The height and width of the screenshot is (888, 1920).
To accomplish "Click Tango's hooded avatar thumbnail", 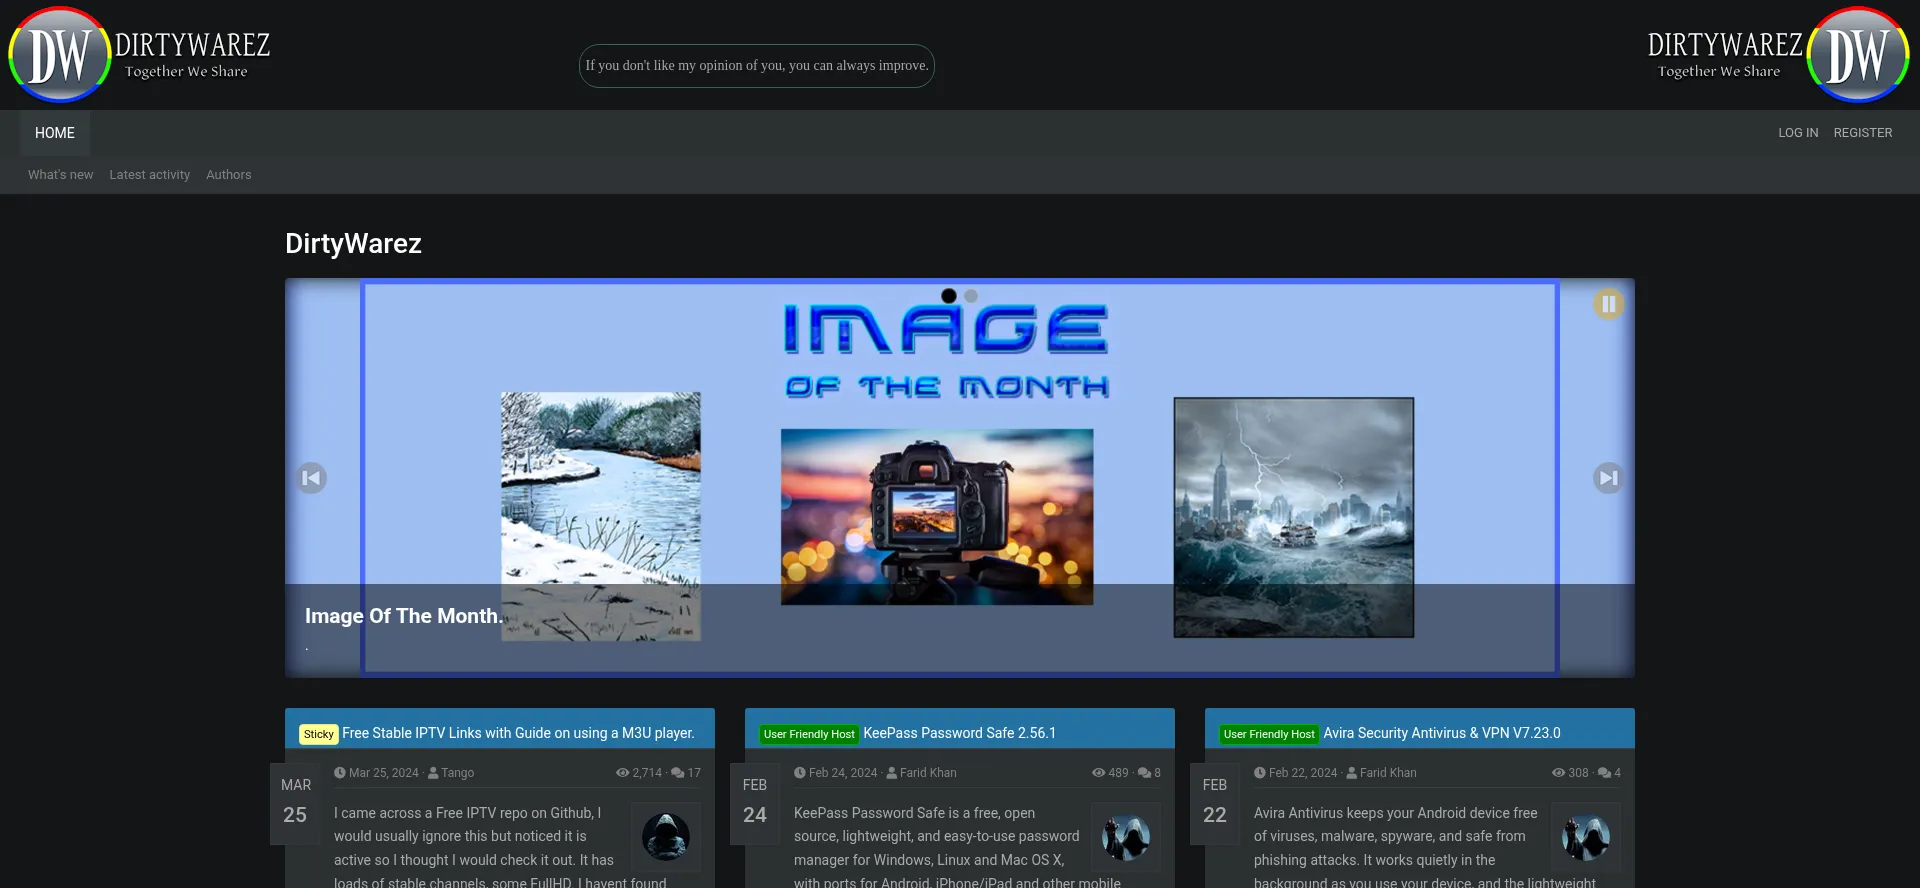I will click(x=666, y=837).
